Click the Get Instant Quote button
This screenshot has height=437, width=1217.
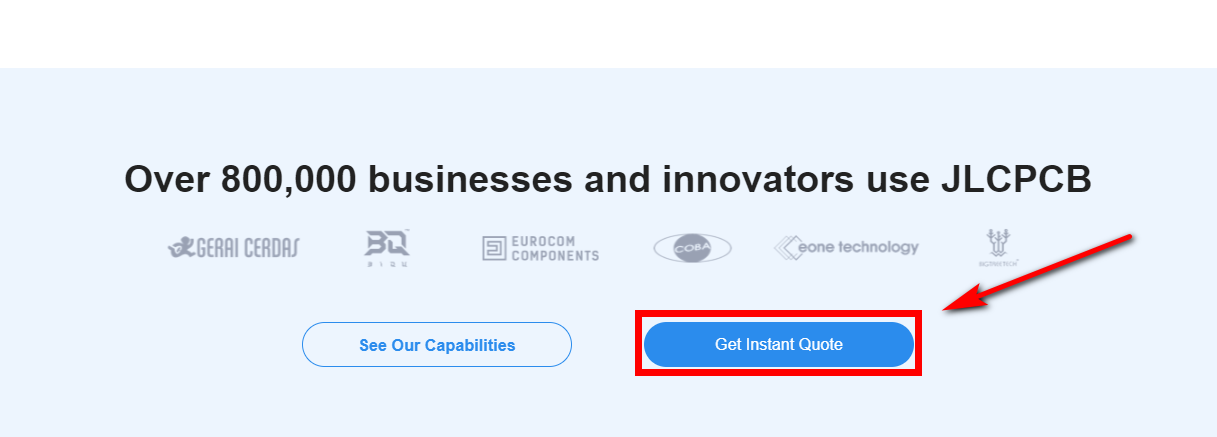click(778, 344)
